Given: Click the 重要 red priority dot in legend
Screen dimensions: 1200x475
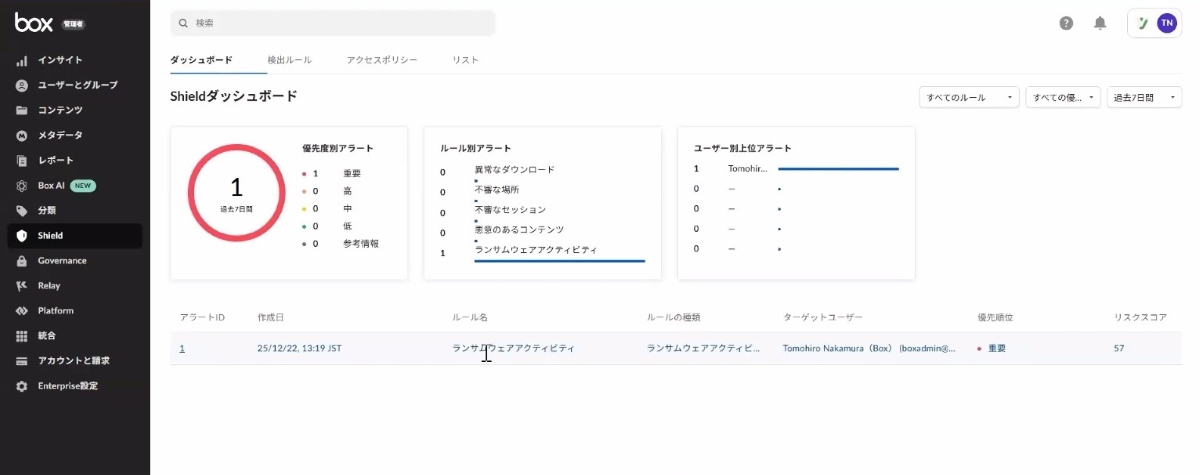Looking at the screenshot, I should pyautogui.click(x=303, y=174).
